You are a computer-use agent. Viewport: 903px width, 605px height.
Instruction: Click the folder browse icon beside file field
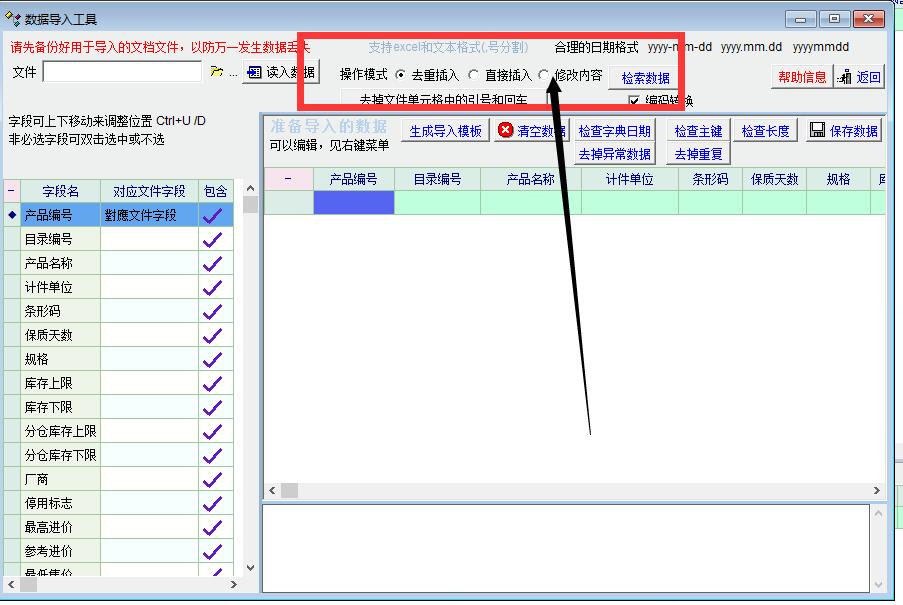point(217,72)
